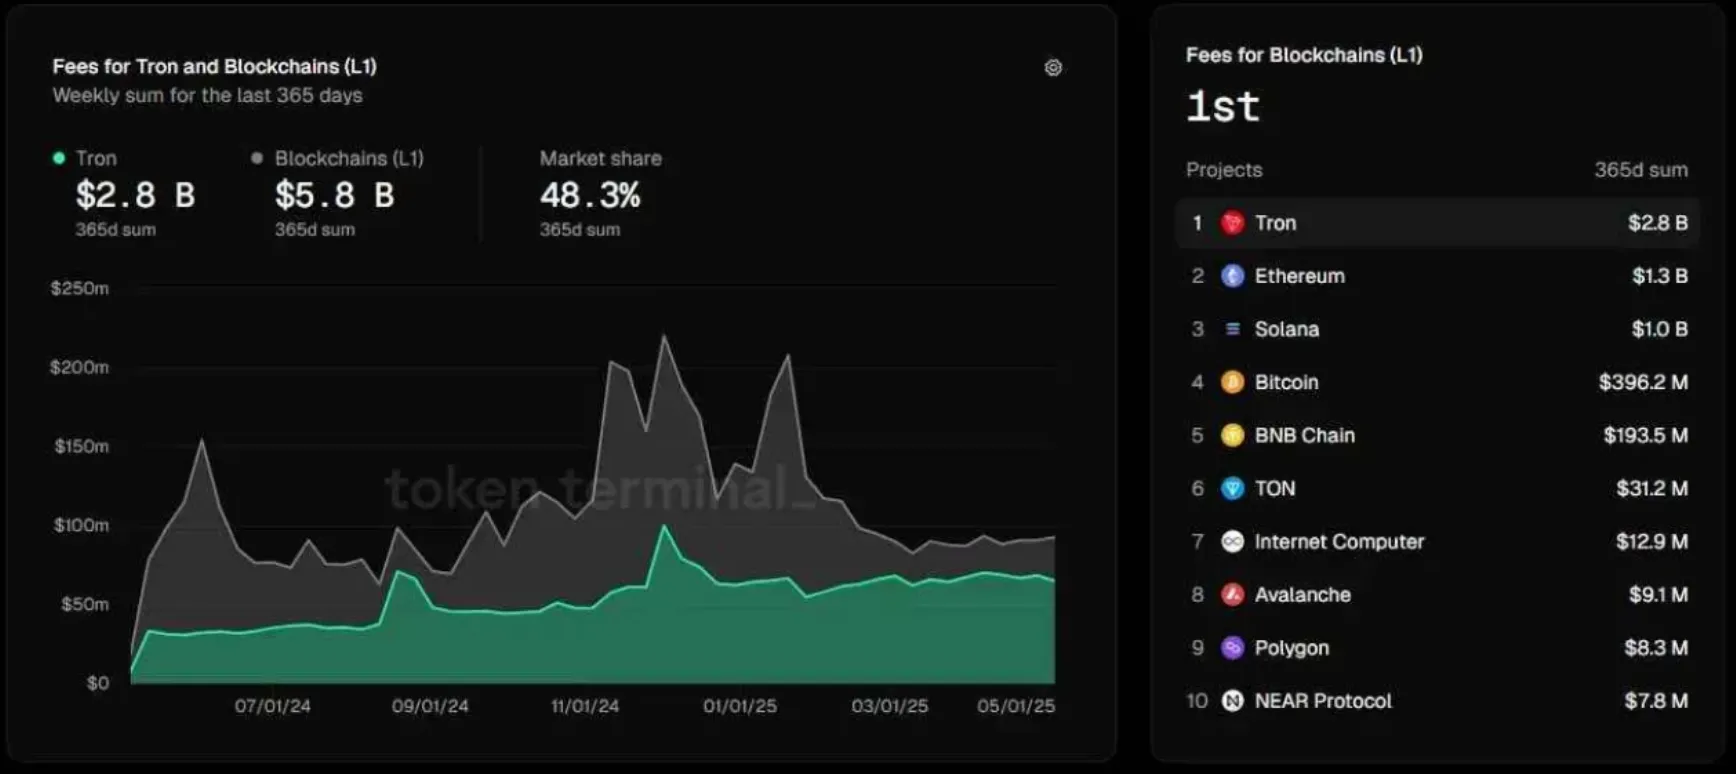Click NEAR Protocol's $7.8 M value
The width and height of the screenshot is (1736, 774).
[1656, 701]
